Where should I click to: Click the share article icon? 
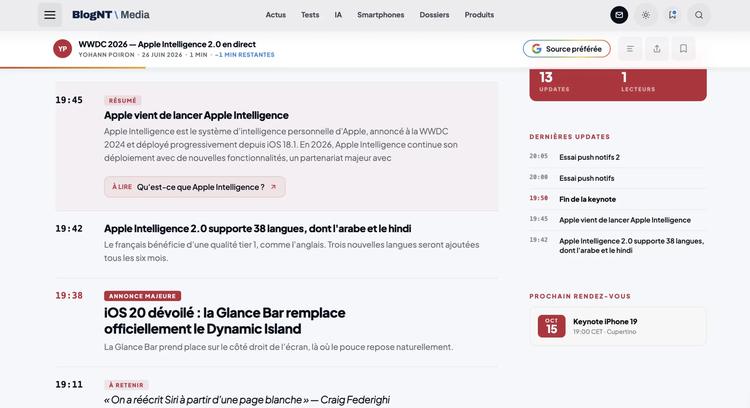pos(657,49)
